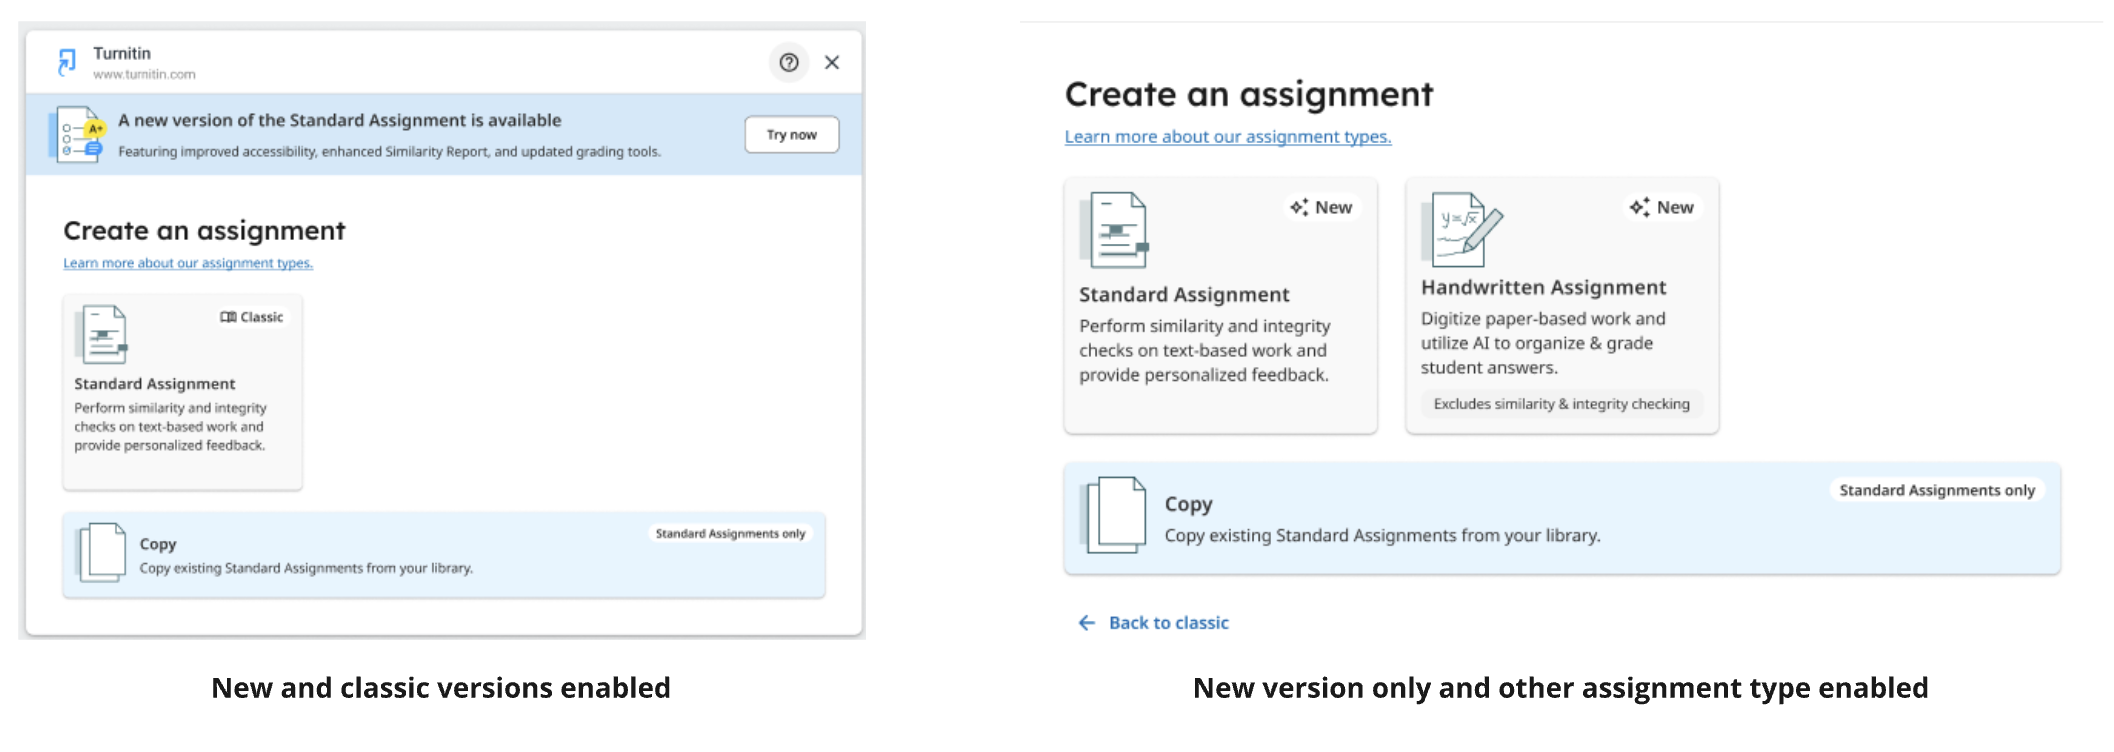Click 'www.turnitin.com' text in dialog header
The image size is (2114, 752).
144,75
